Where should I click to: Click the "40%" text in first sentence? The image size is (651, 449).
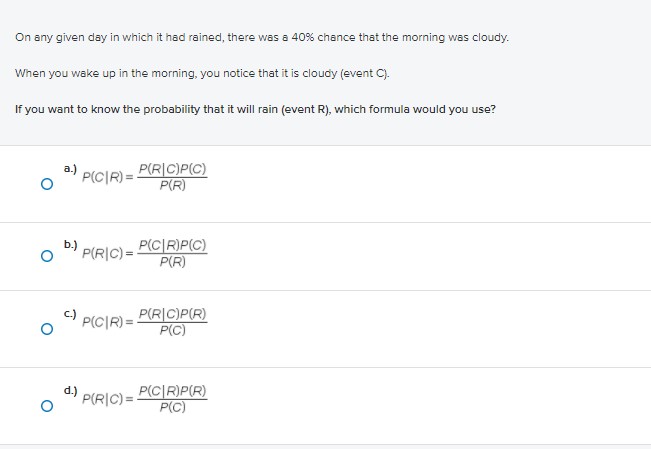coord(303,37)
